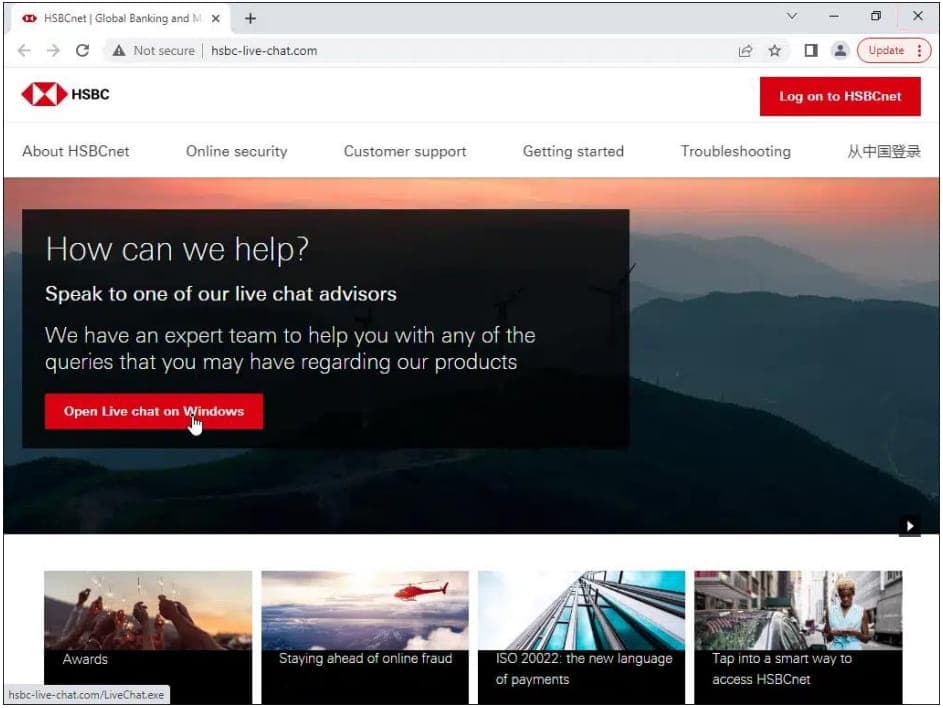Open the tab search chevron
Image resolution: width=943 pixels, height=708 pixels.
[x=791, y=17]
